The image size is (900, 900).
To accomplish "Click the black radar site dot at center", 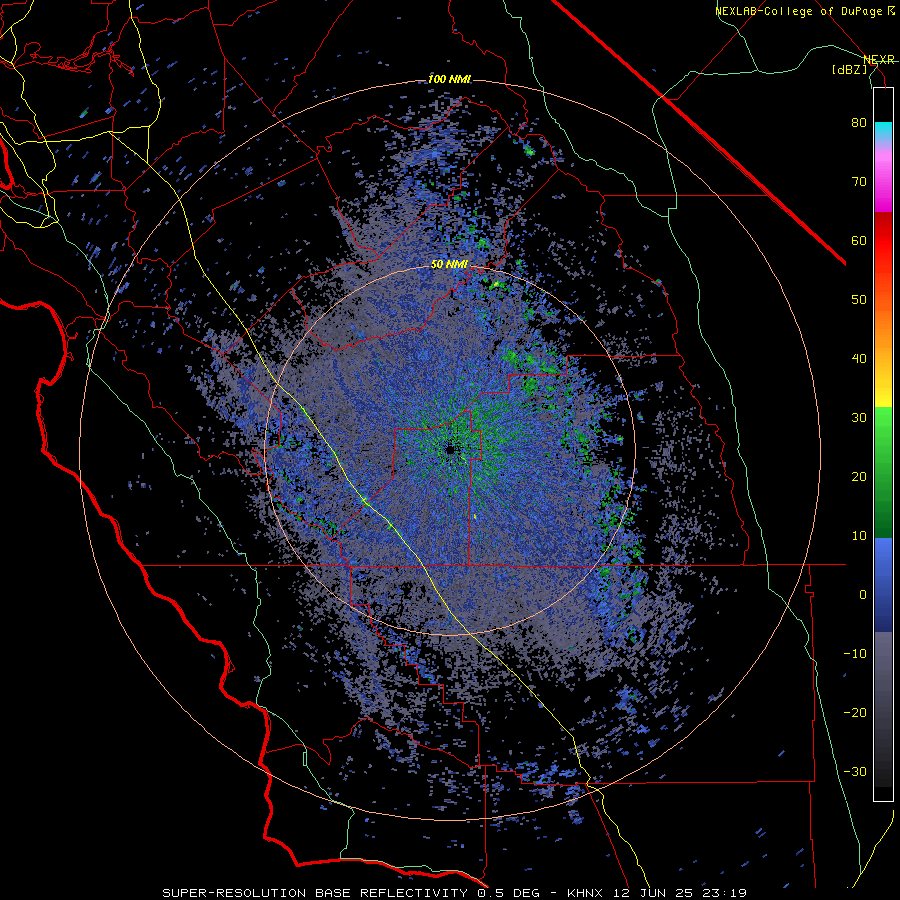I will pyautogui.click(x=450, y=449).
